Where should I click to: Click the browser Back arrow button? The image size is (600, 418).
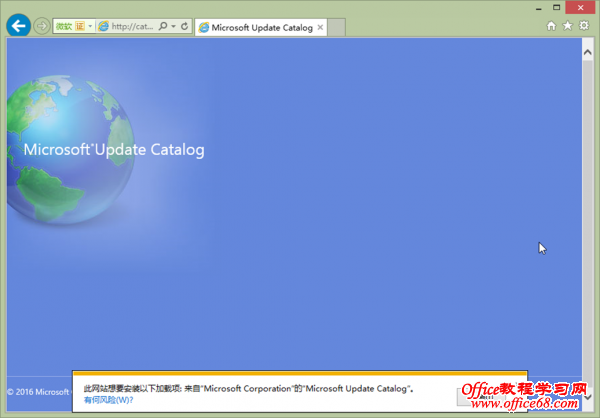click(x=18, y=25)
